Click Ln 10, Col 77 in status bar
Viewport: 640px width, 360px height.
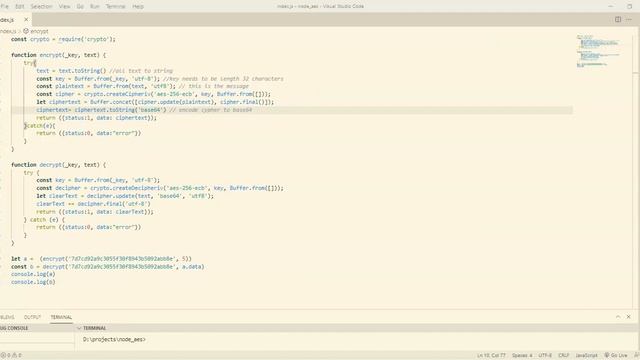tap(491, 356)
